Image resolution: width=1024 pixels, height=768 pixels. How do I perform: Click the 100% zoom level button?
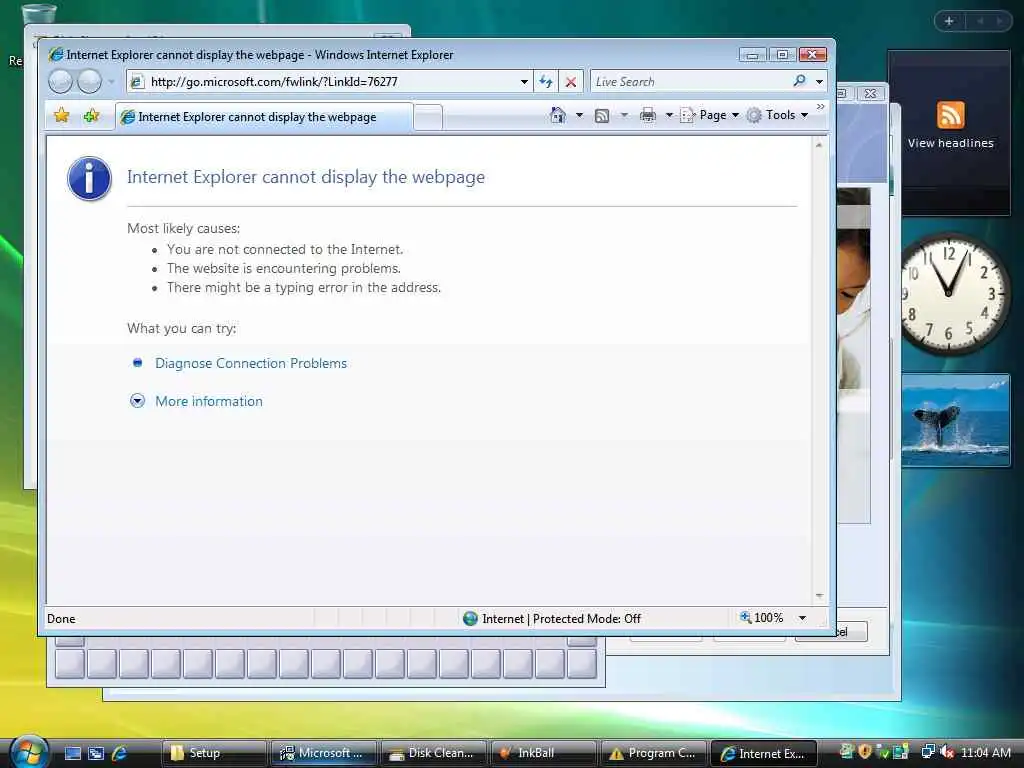pyautogui.click(x=761, y=617)
